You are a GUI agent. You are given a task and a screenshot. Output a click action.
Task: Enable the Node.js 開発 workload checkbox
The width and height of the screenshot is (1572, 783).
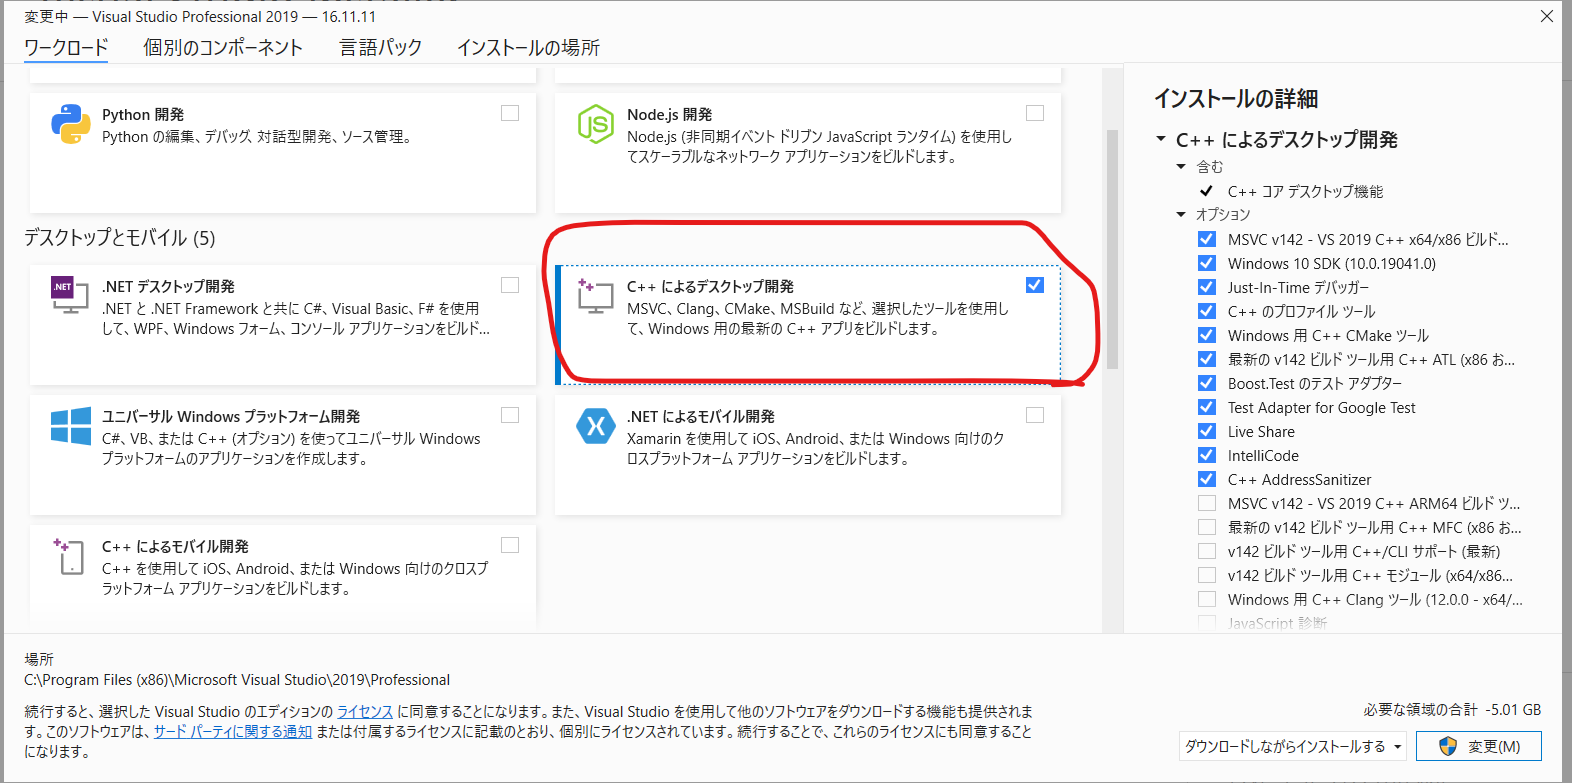click(x=1035, y=113)
